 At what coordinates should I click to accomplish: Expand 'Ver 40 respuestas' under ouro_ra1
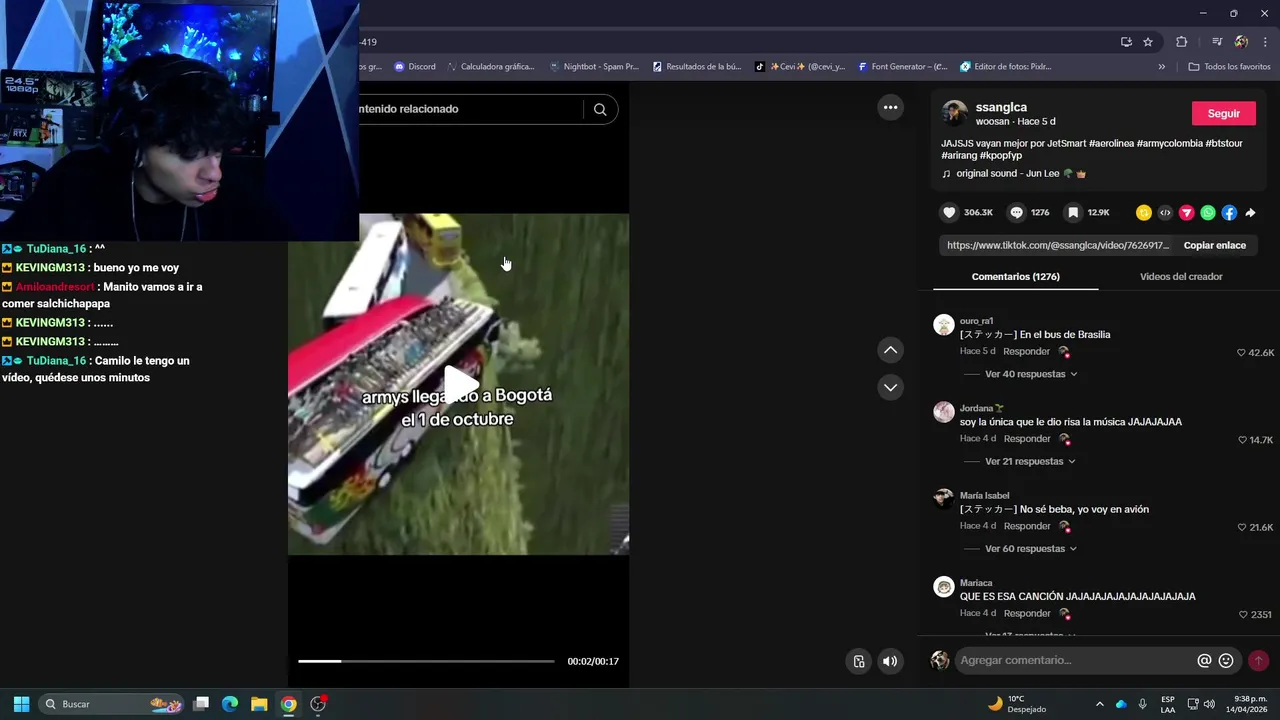(1031, 374)
